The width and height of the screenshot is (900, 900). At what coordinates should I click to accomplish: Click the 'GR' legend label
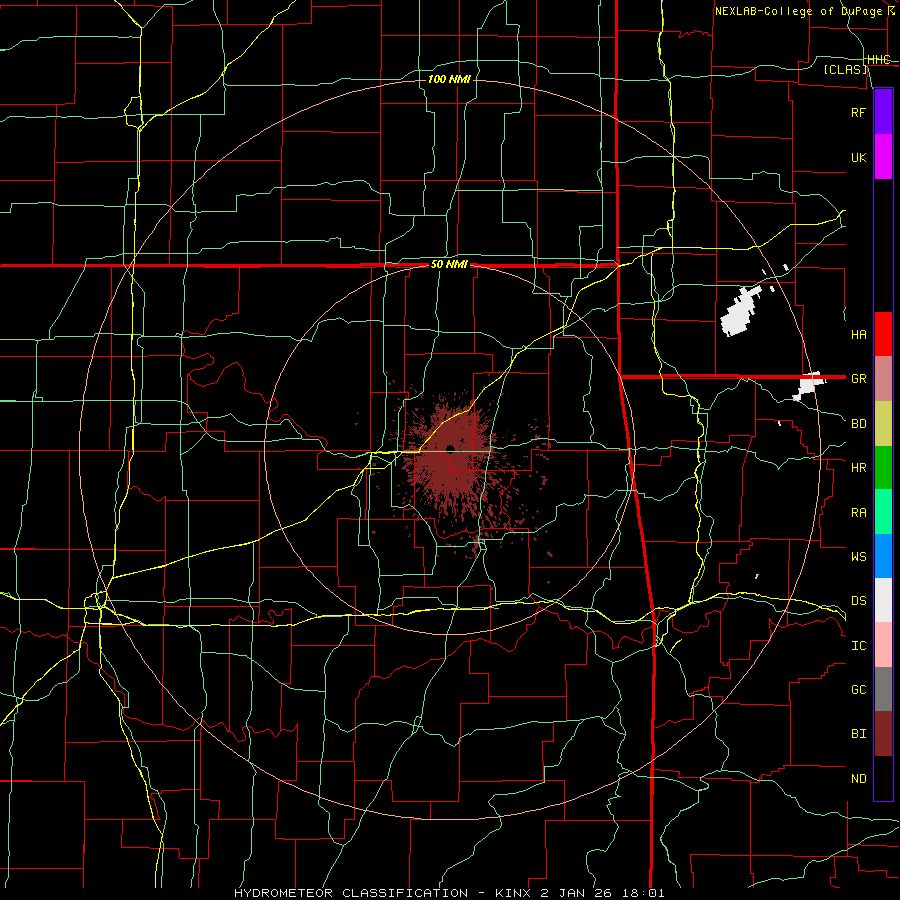[x=859, y=379]
